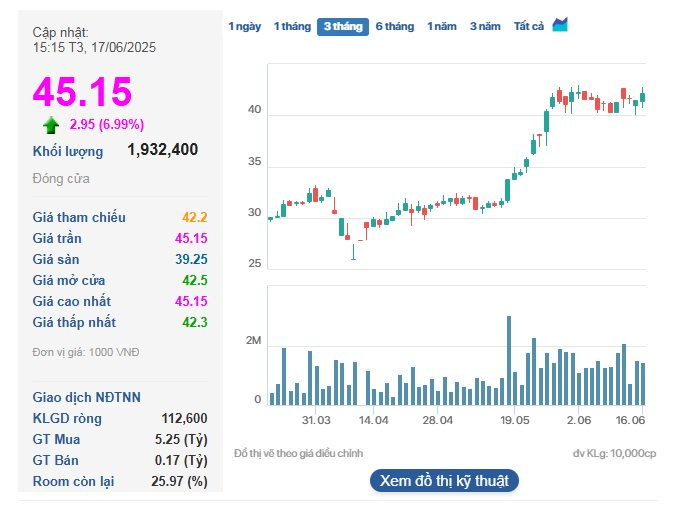The image size is (686, 508).
Task: Click the 25 price axis label
Action: click(x=254, y=263)
